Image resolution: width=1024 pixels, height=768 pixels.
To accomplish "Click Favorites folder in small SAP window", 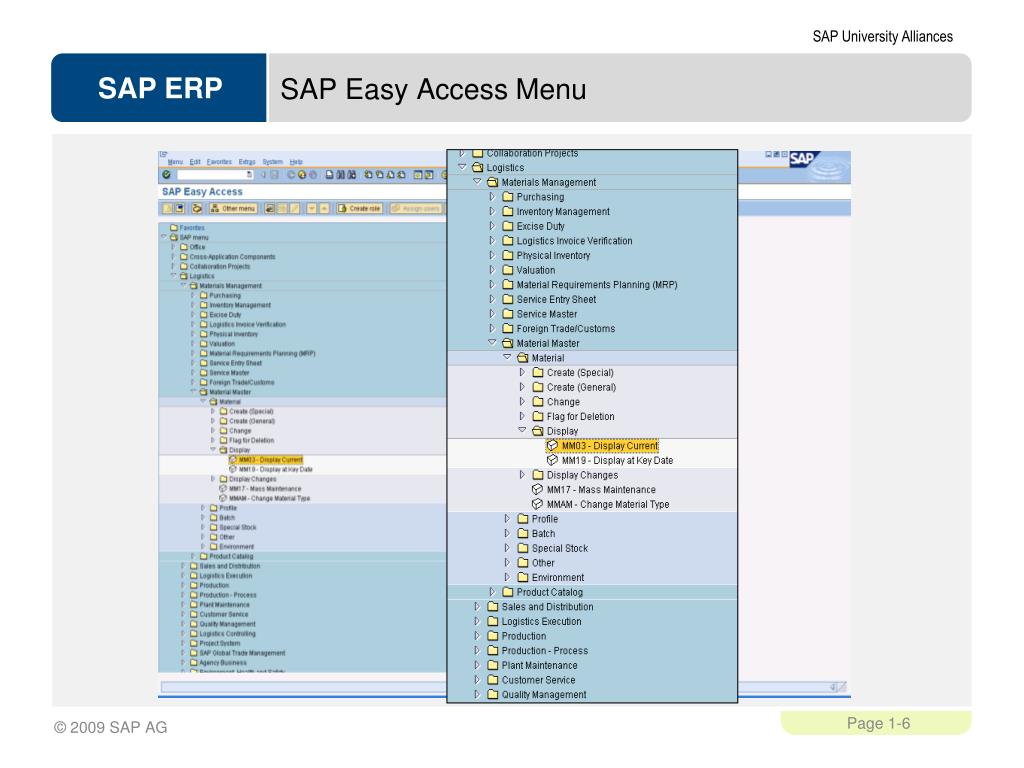I will tap(187, 227).
